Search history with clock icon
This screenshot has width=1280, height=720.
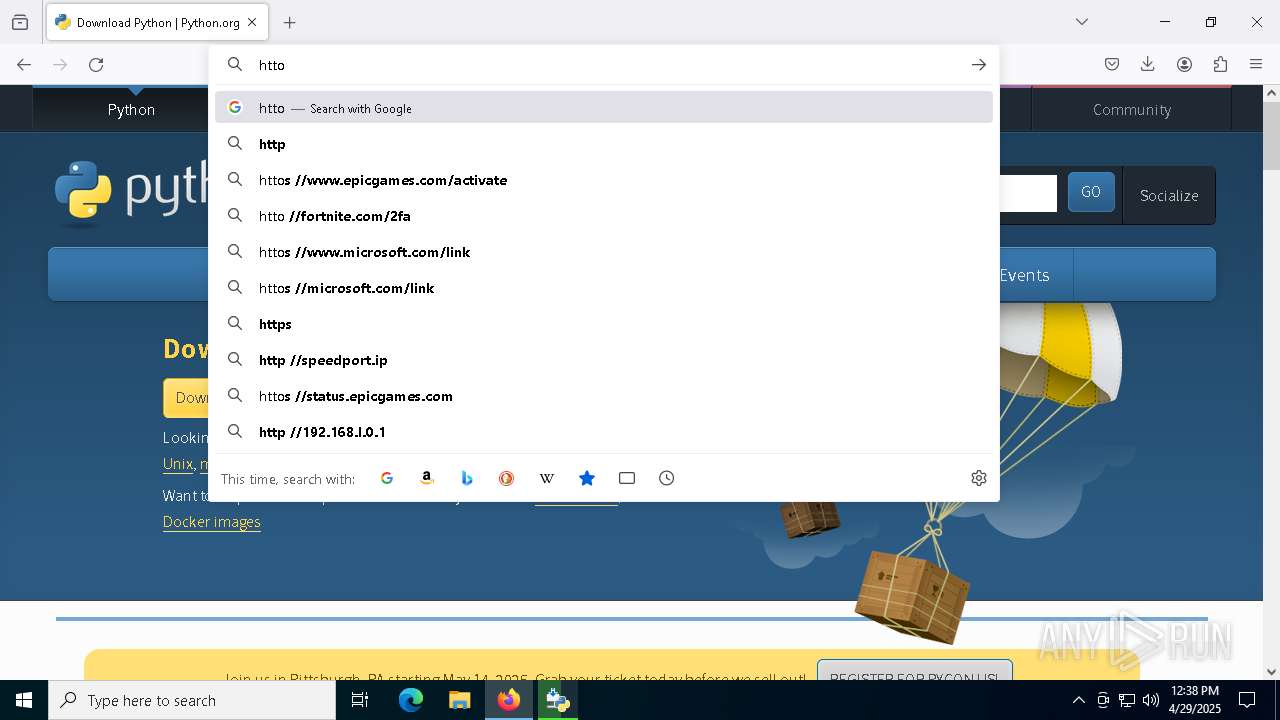tap(667, 478)
